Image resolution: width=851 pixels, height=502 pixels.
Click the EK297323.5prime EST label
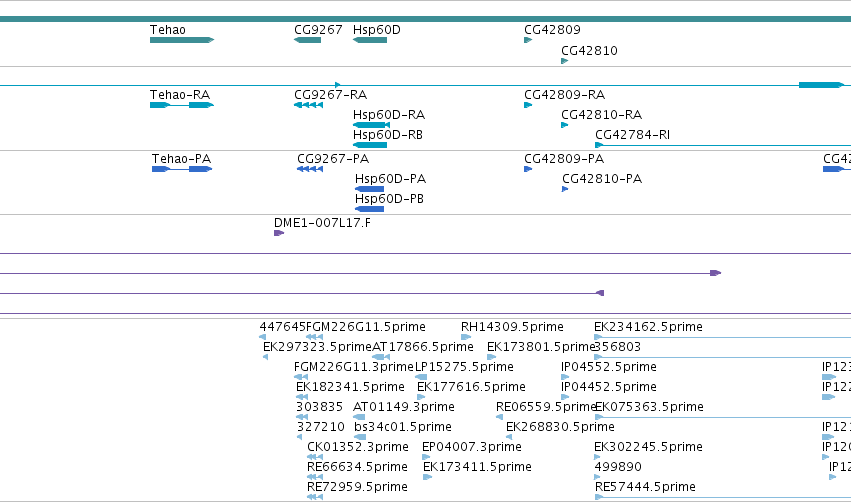pos(317,347)
